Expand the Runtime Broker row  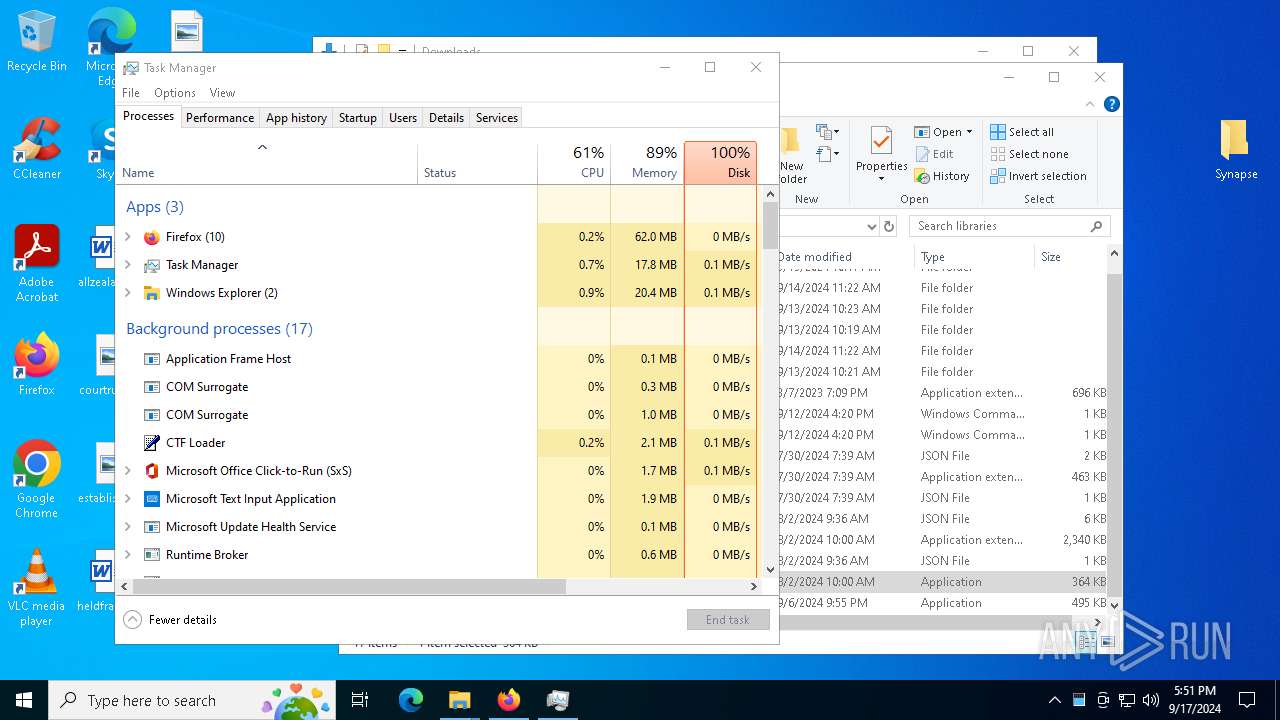[127, 555]
